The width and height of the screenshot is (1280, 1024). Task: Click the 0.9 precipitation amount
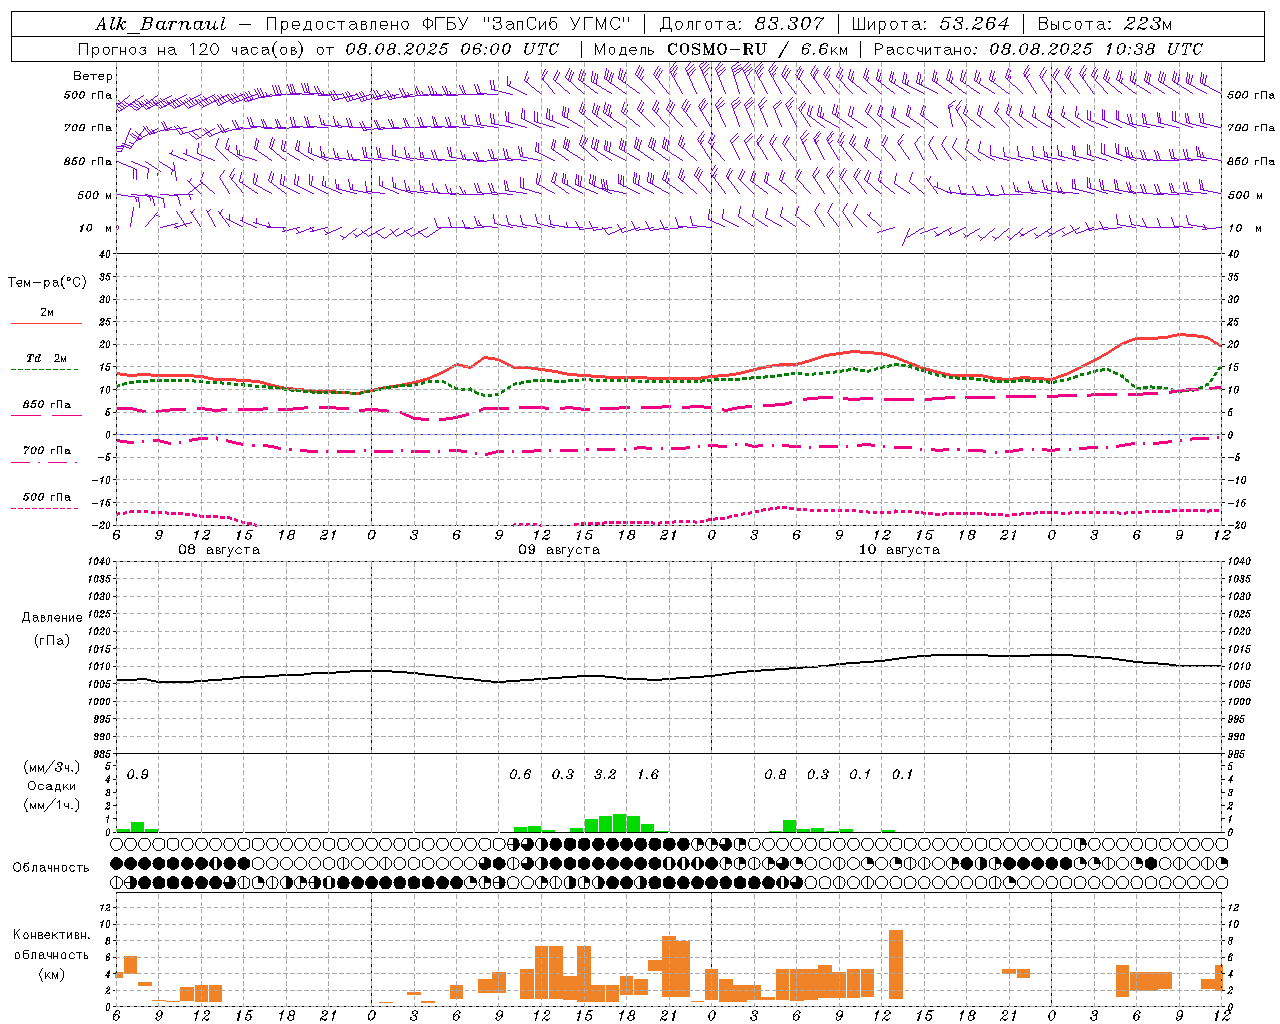(138, 774)
